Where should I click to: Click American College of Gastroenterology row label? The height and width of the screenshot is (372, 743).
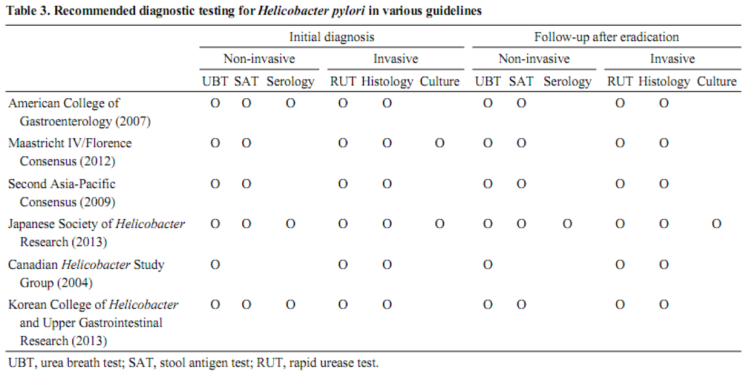79,112
